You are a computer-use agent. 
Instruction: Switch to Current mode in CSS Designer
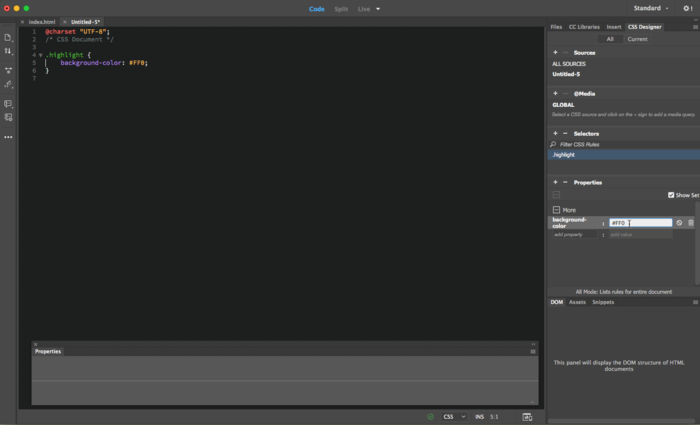coord(637,38)
